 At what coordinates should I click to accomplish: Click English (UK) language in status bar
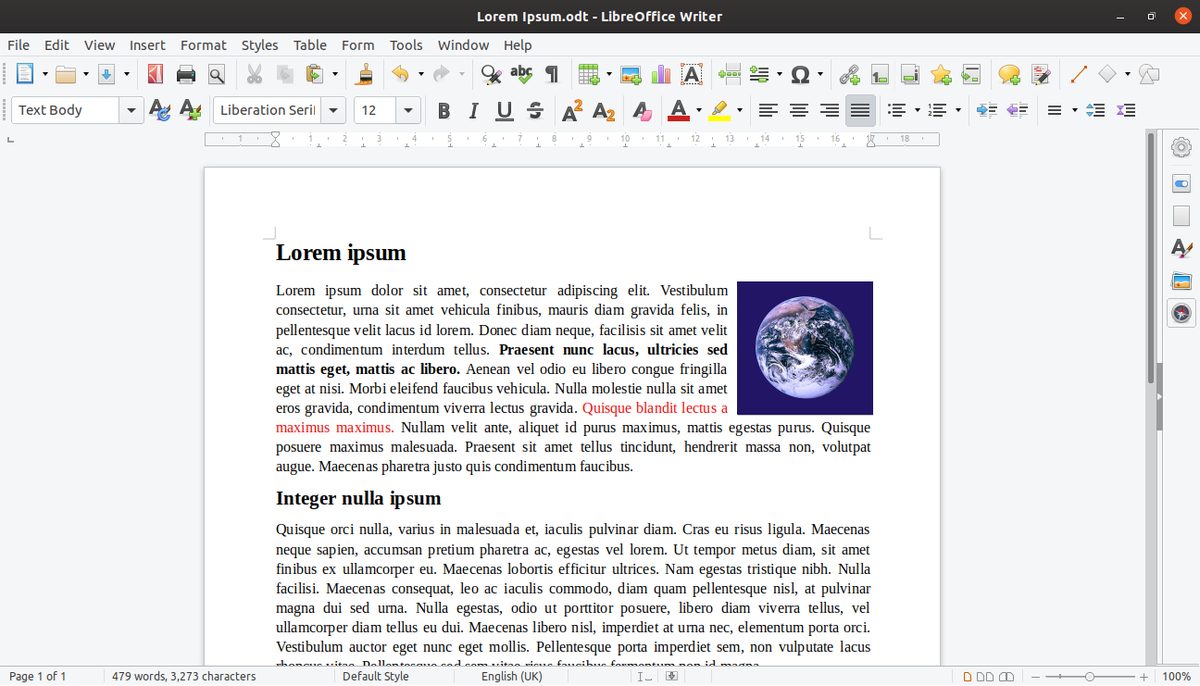[x=512, y=676]
